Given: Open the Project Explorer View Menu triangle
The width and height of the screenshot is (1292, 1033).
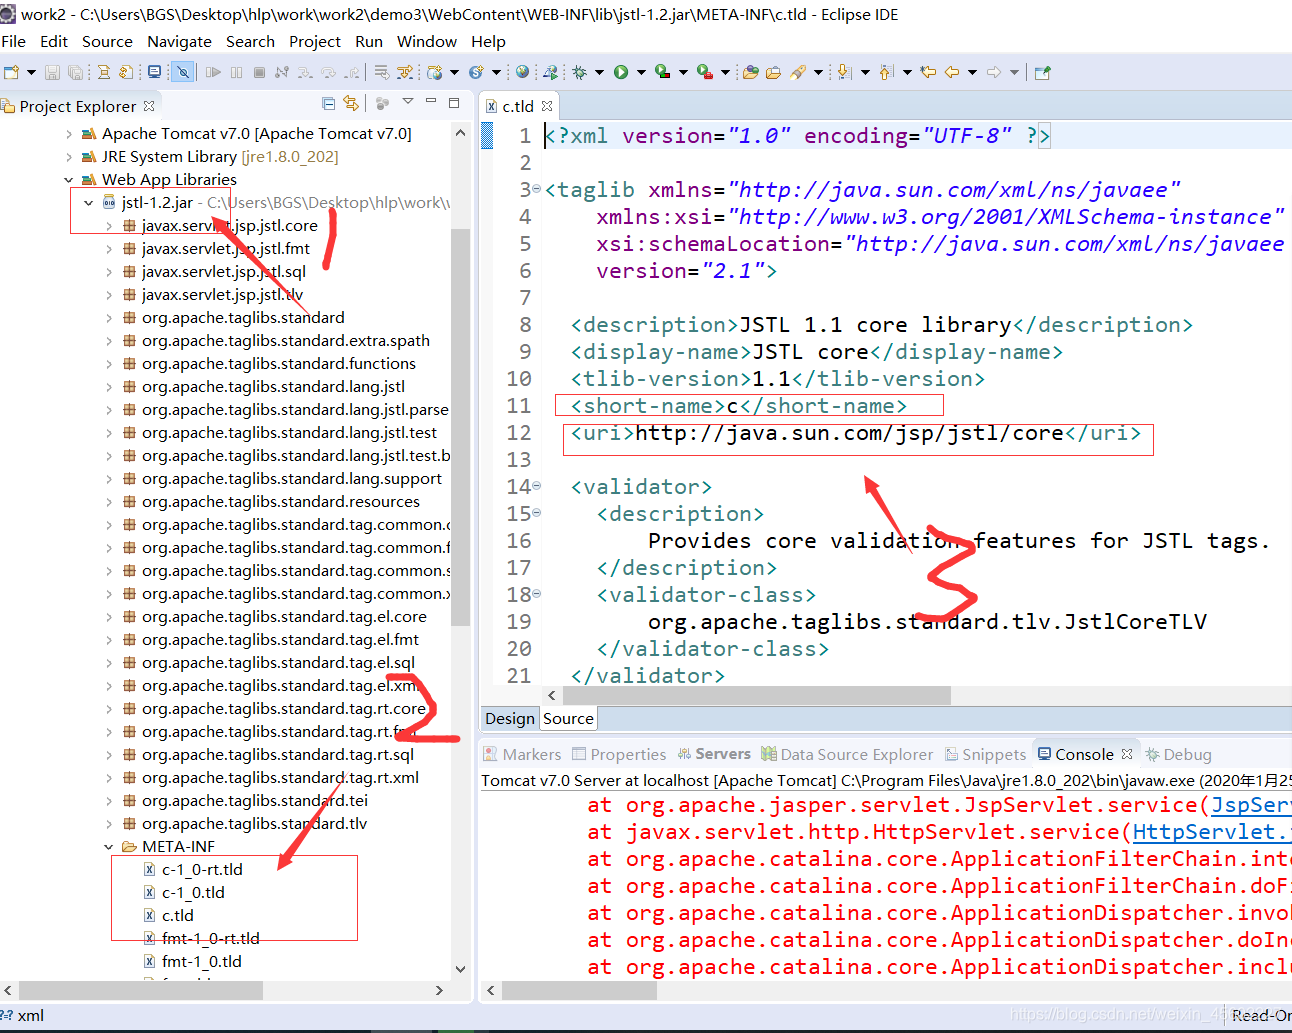Looking at the screenshot, I should tap(408, 102).
